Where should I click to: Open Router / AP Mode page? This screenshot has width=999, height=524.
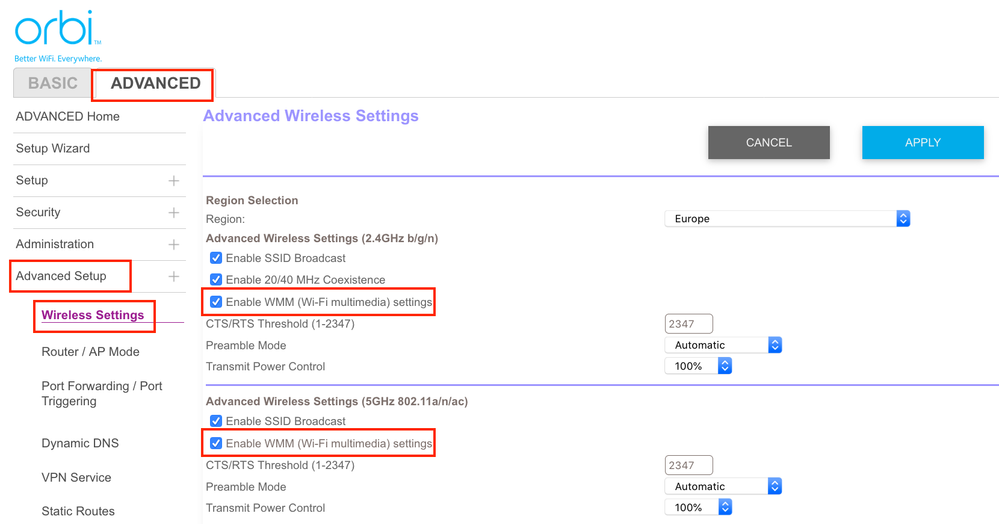90,352
